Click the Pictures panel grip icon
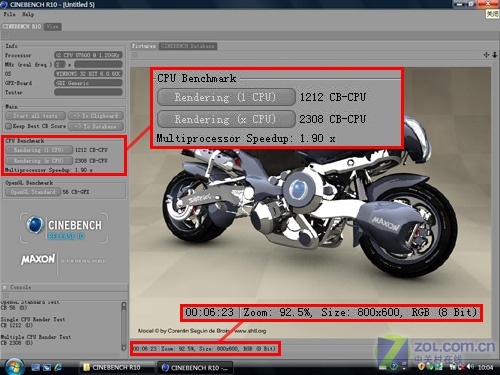This screenshot has height=375, width=500. pos(135,55)
